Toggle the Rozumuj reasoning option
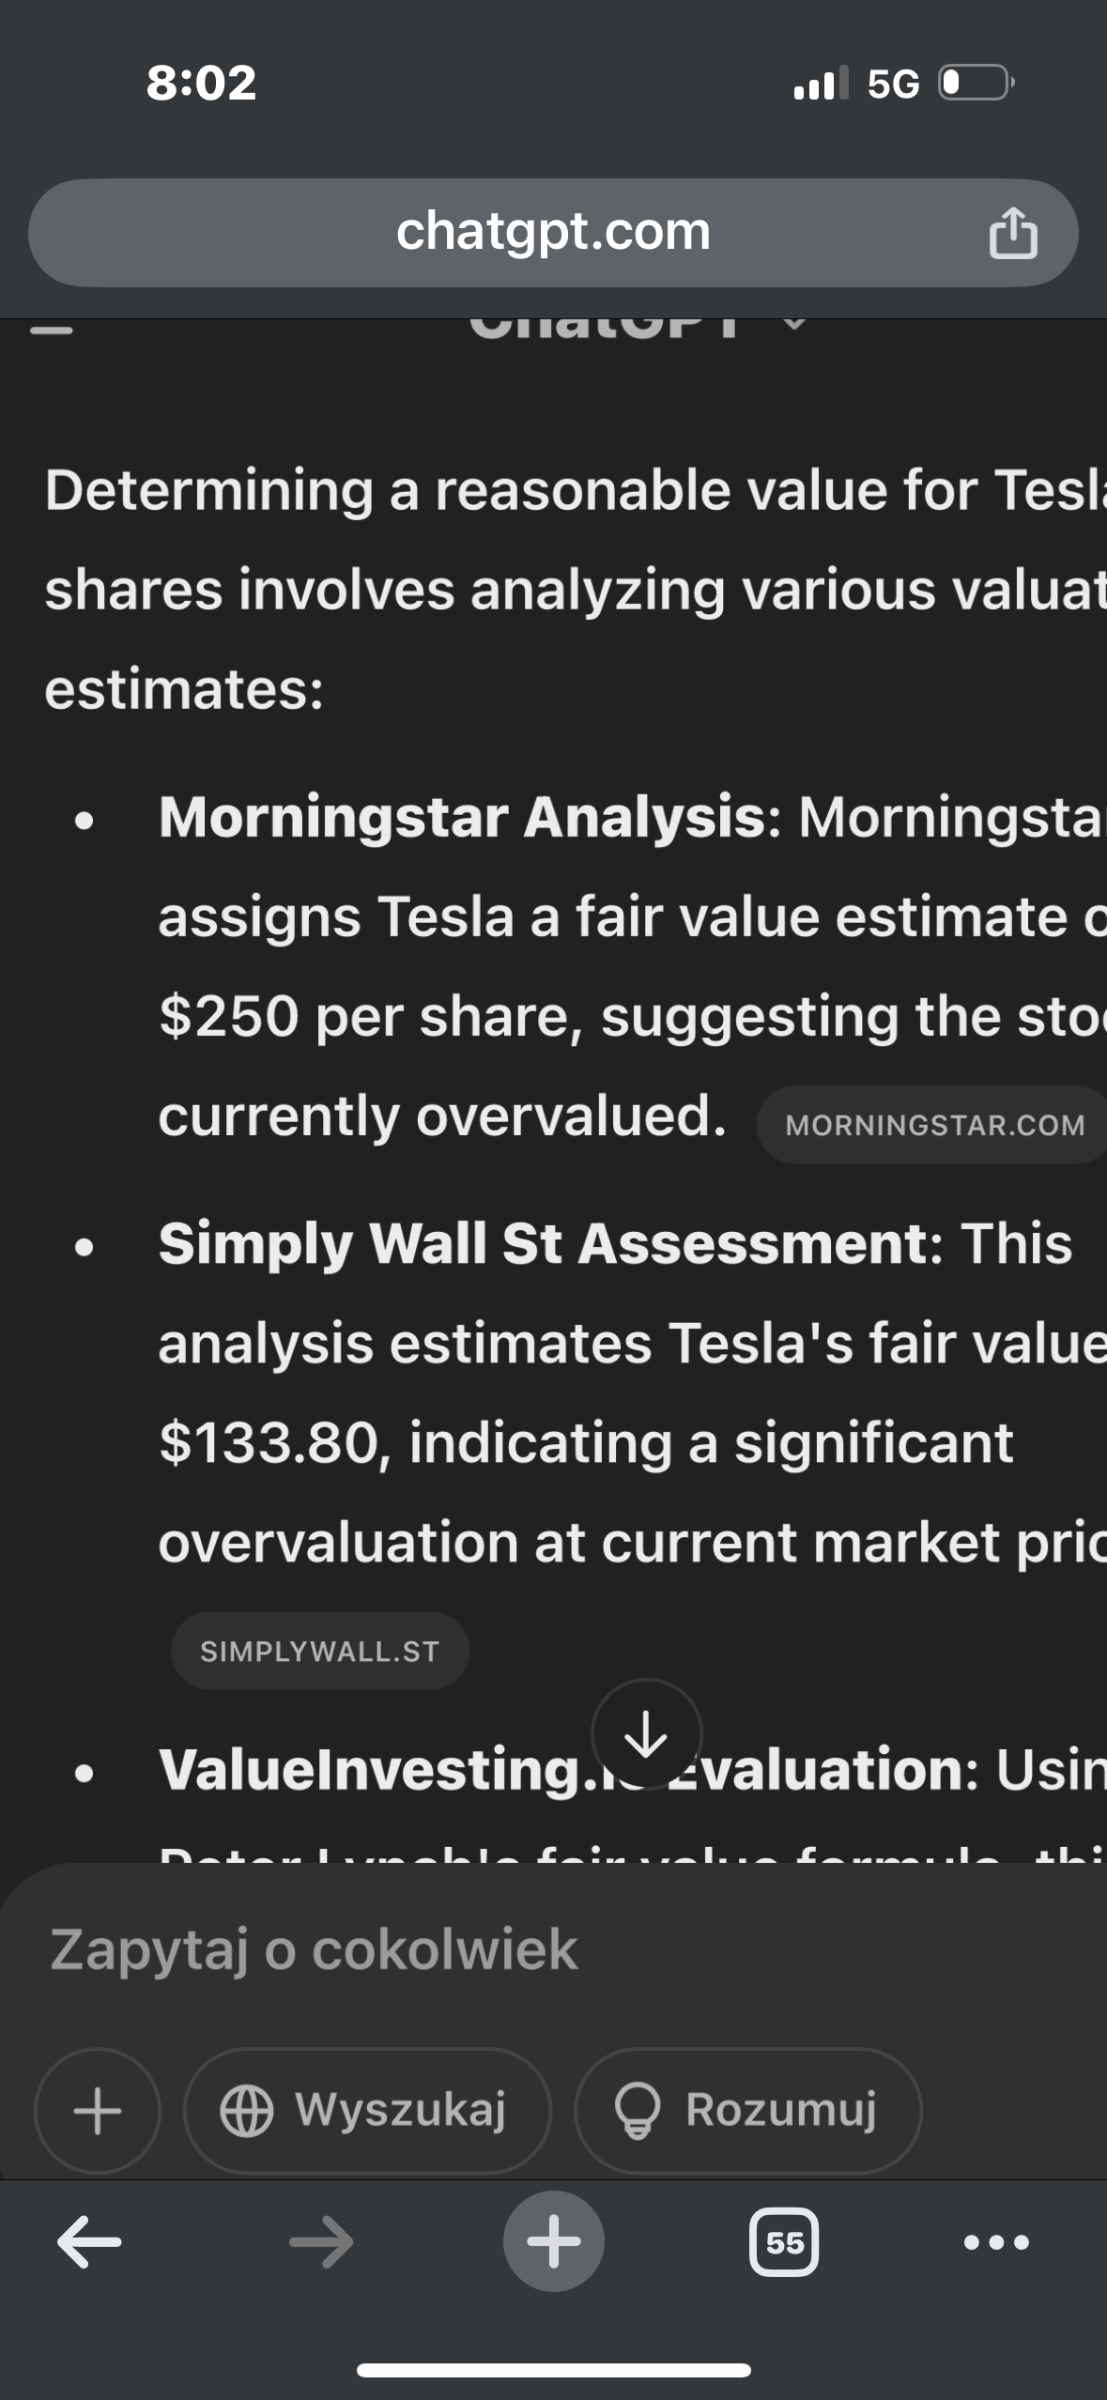1107x2400 pixels. [748, 2110]
